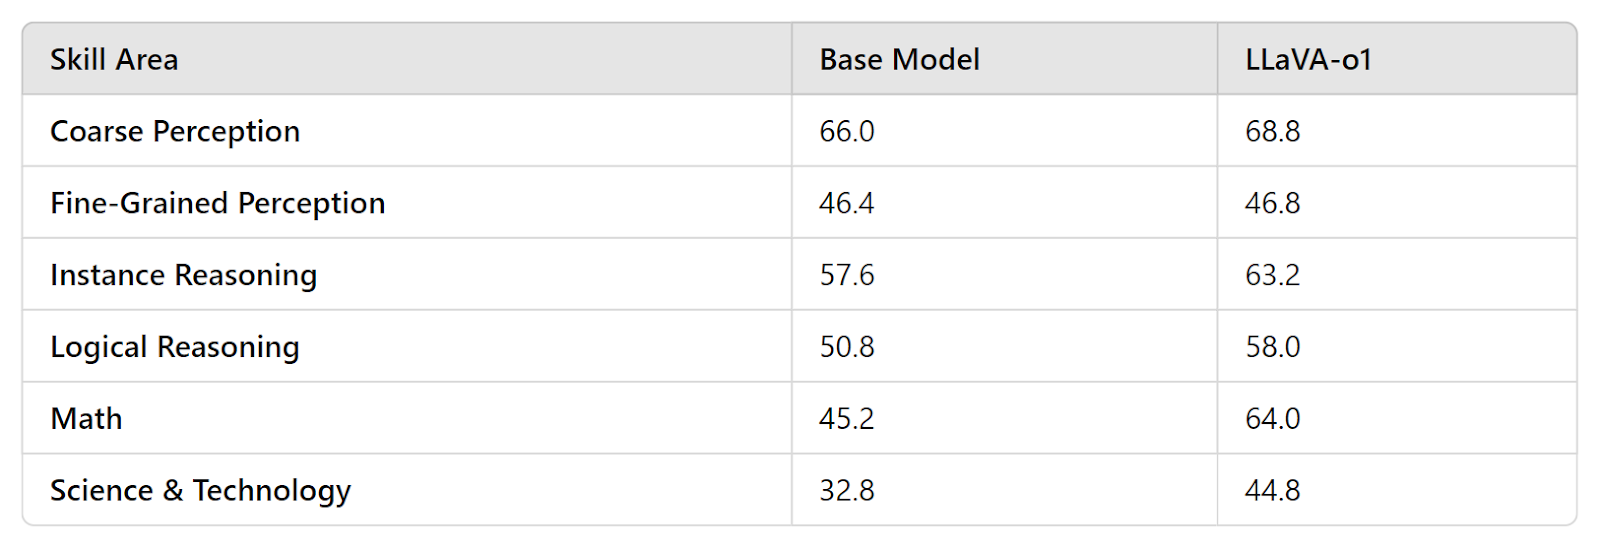1600x547 pixels.
Task: Click the LLaVA-o1 value 46.8
Action: [1273, 204]
